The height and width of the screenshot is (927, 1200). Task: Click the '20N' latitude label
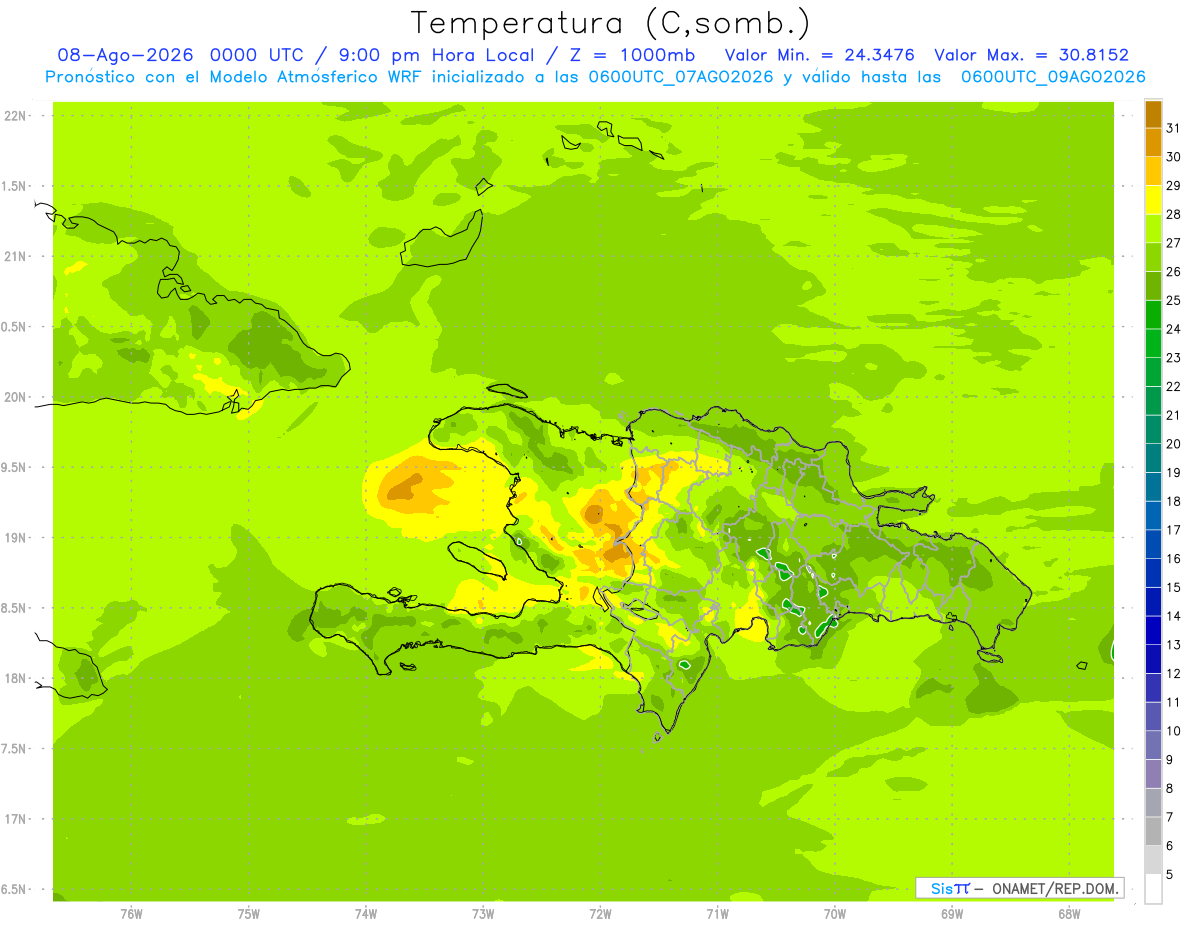15,397
